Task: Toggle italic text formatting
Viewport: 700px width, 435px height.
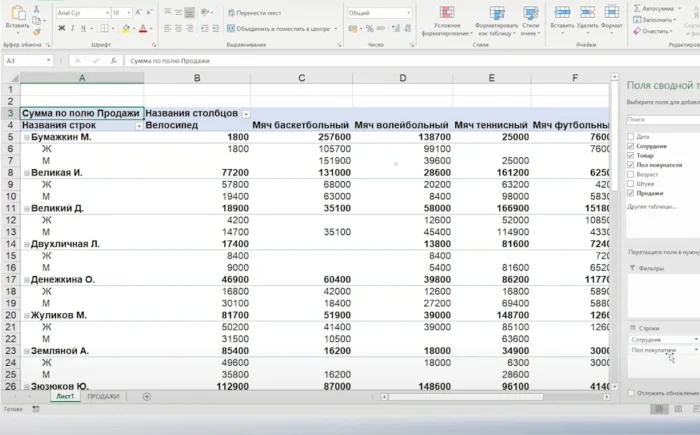Action: (74, 29)
